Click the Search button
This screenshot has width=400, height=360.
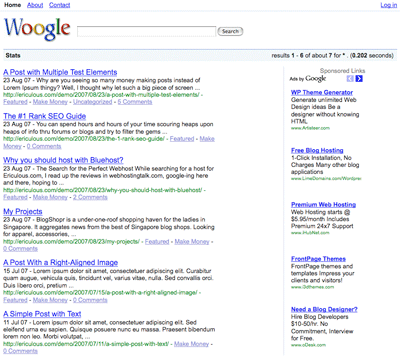[x=230, y=31]
